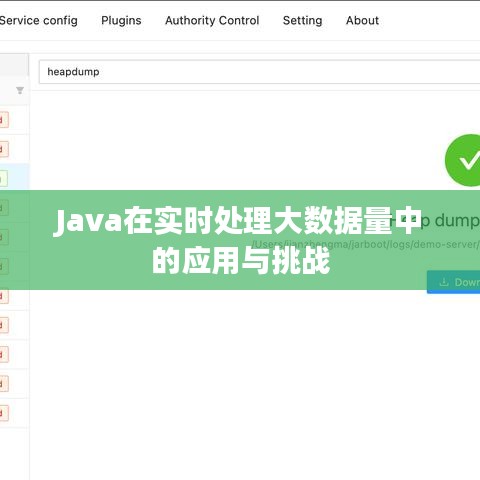Click the Download heap dump button
The width and height of the screenshot is (480, 480).
[x=454, y=282]
